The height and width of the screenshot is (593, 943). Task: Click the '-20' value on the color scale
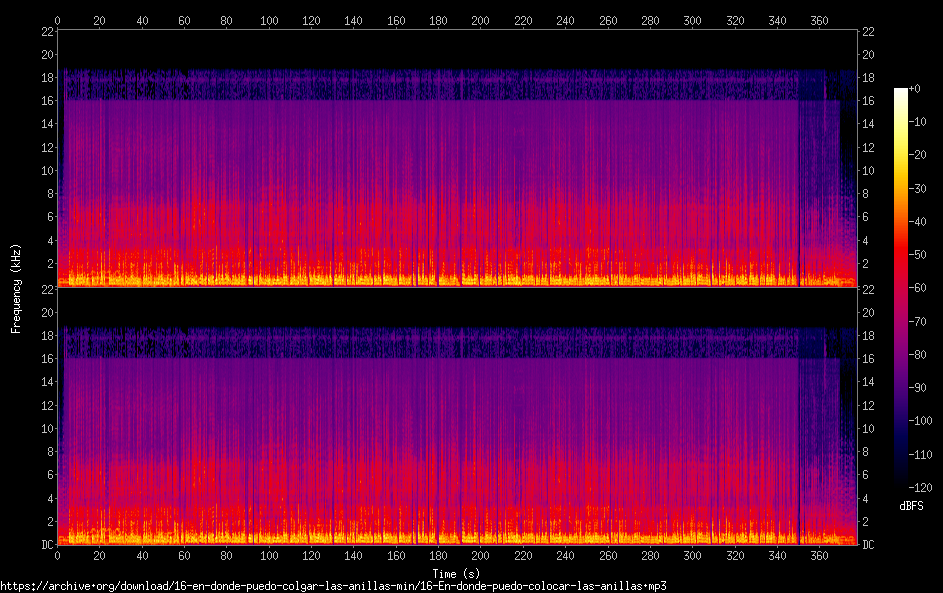pos(918,155)
